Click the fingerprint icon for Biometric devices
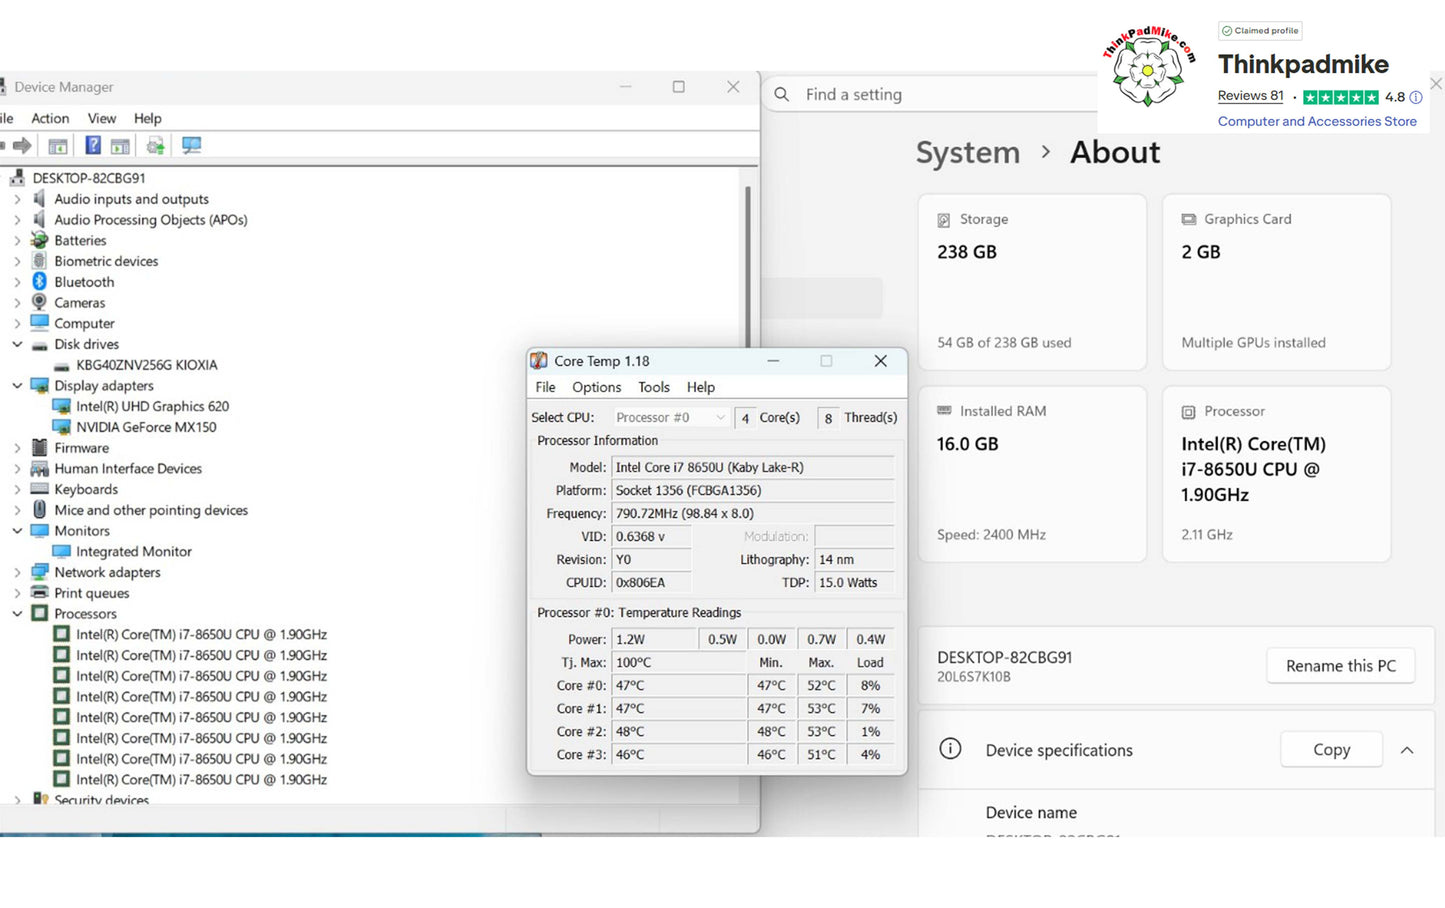 pos(39,261)
